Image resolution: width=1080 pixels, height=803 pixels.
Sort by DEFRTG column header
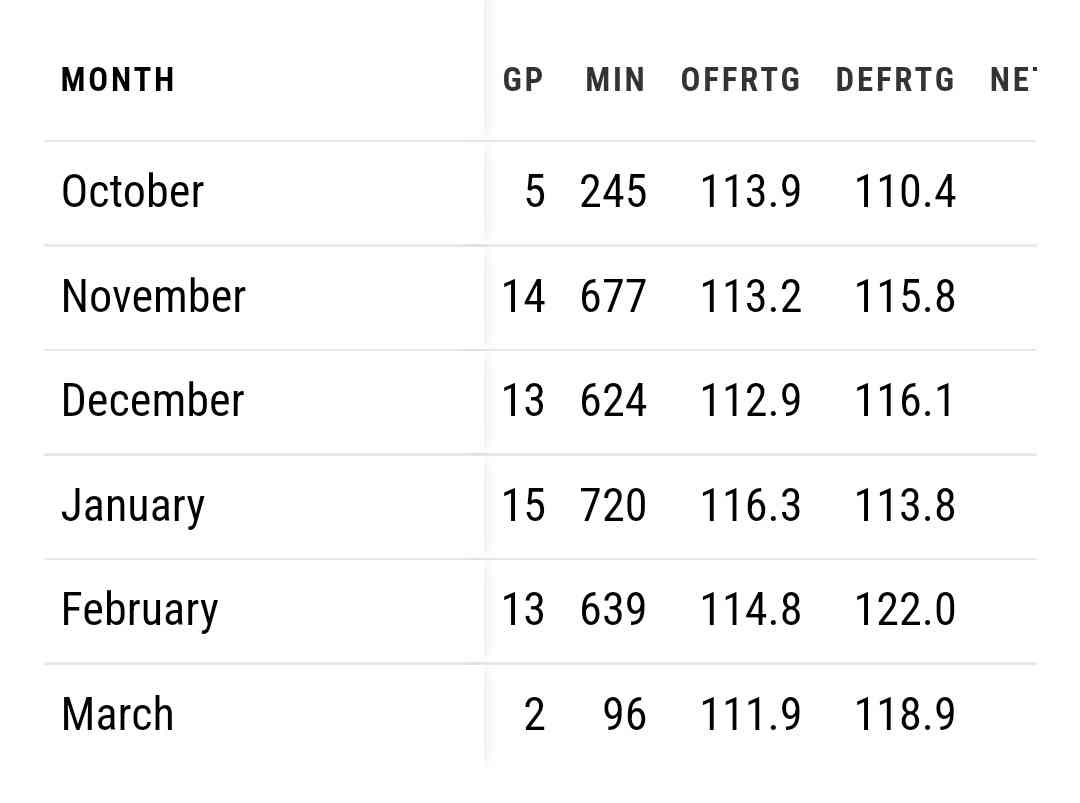click(895, 80)
